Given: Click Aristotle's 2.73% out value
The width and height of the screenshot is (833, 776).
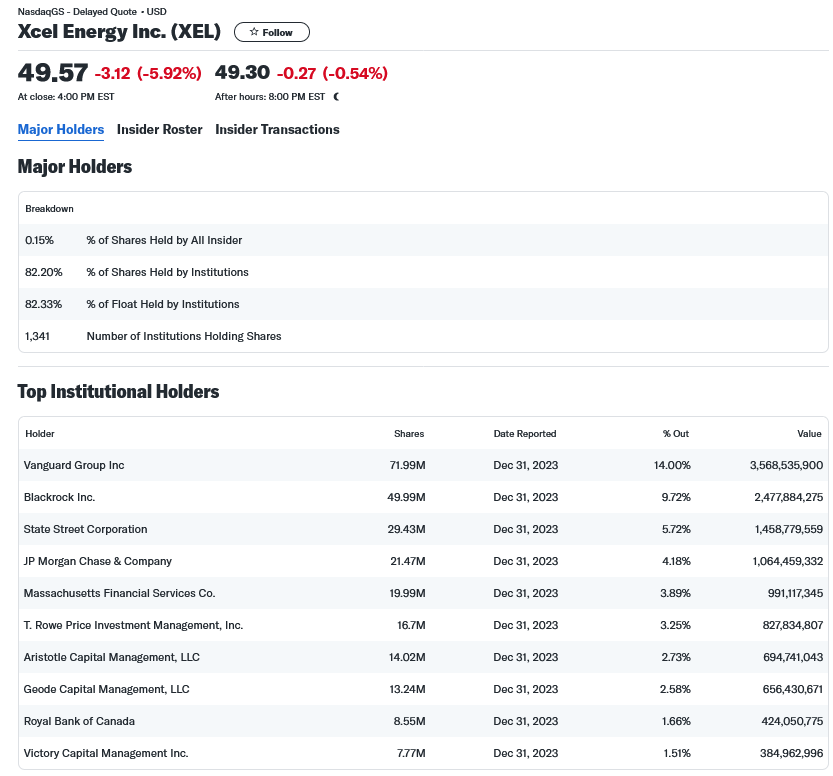Looking at the screenshot, I should (676, 657).
